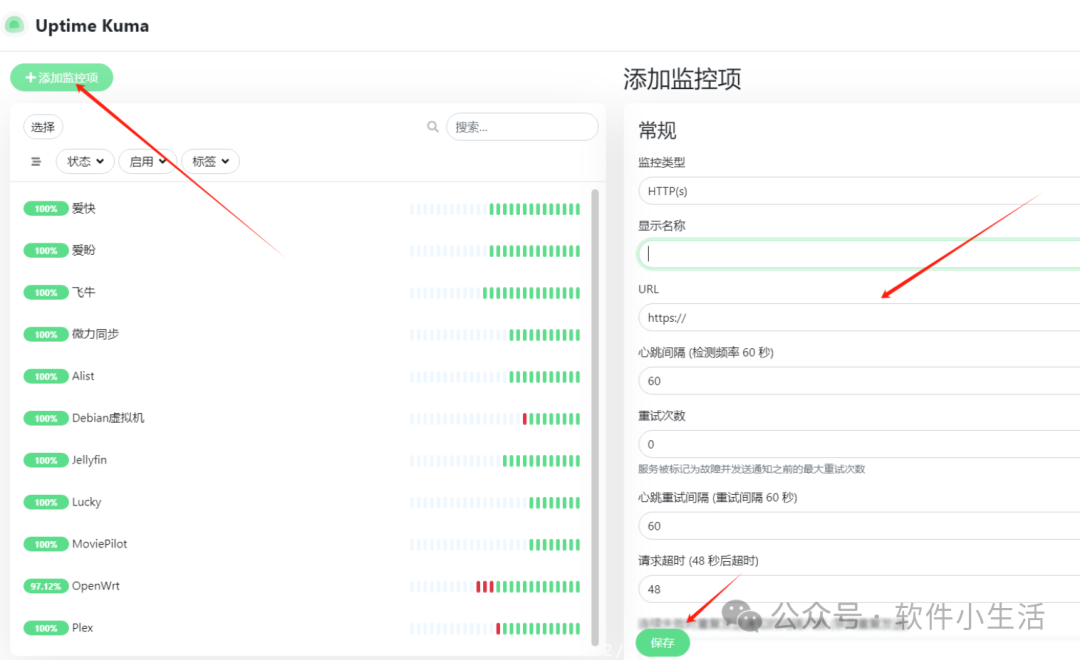The image size is (1080, 660).
Task: Open the 爱快 monitor
Action: click(302, 209)
